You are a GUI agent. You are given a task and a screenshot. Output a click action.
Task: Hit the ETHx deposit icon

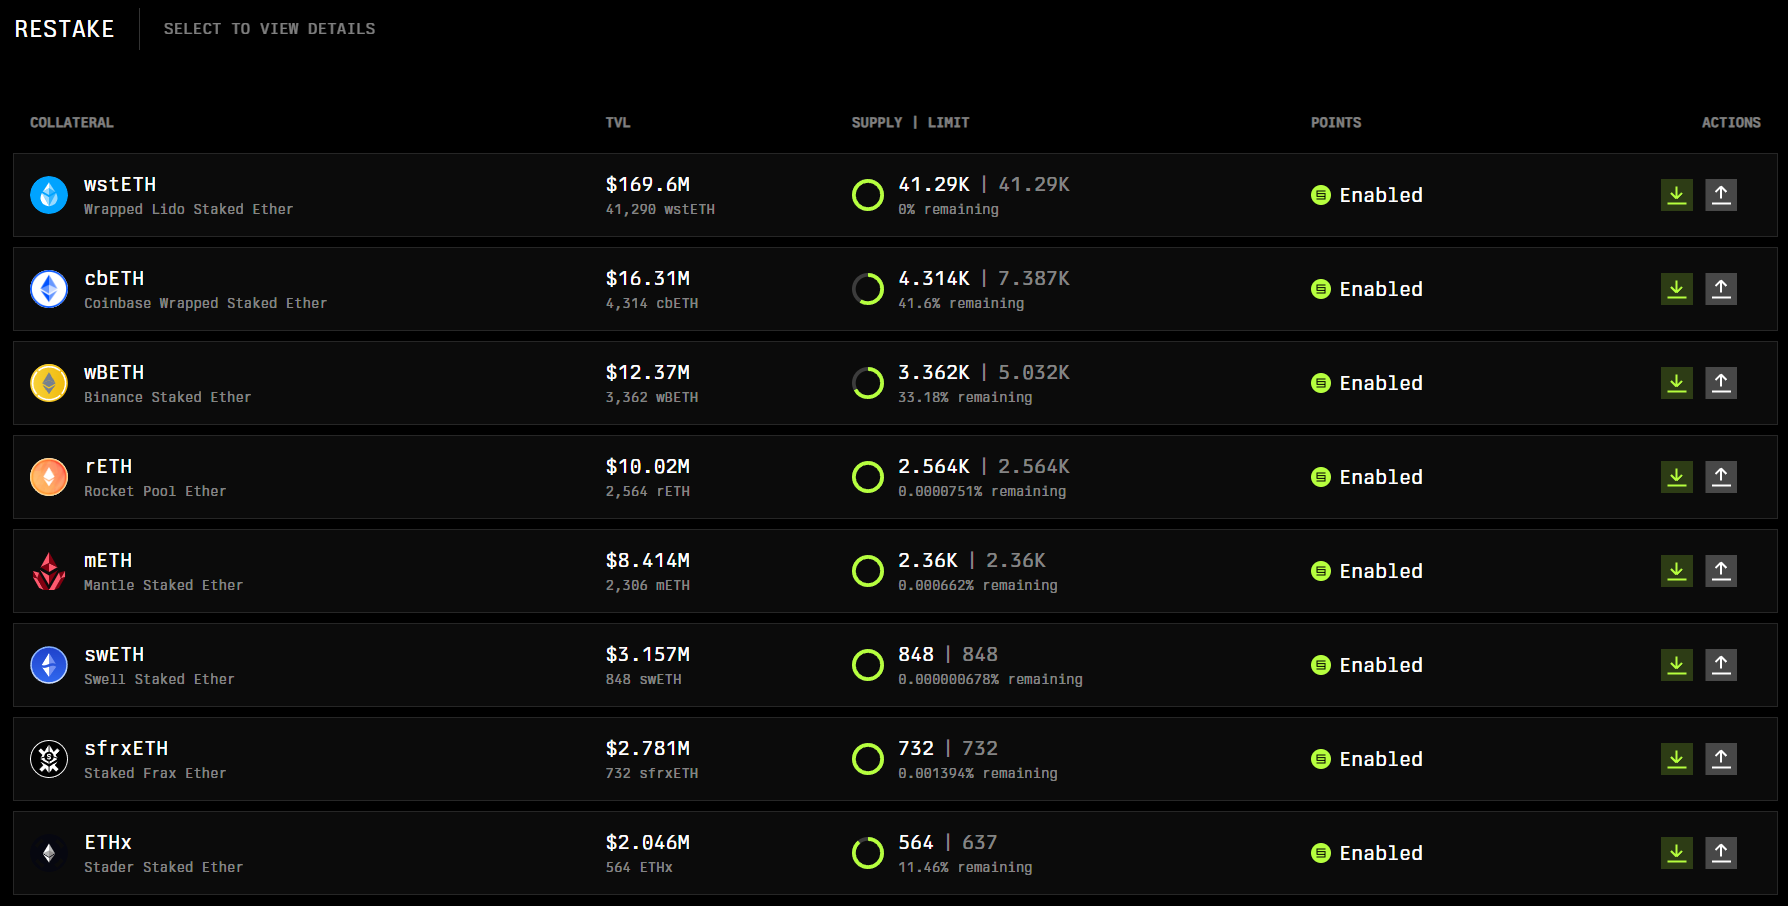click(x=1676, y=853)
